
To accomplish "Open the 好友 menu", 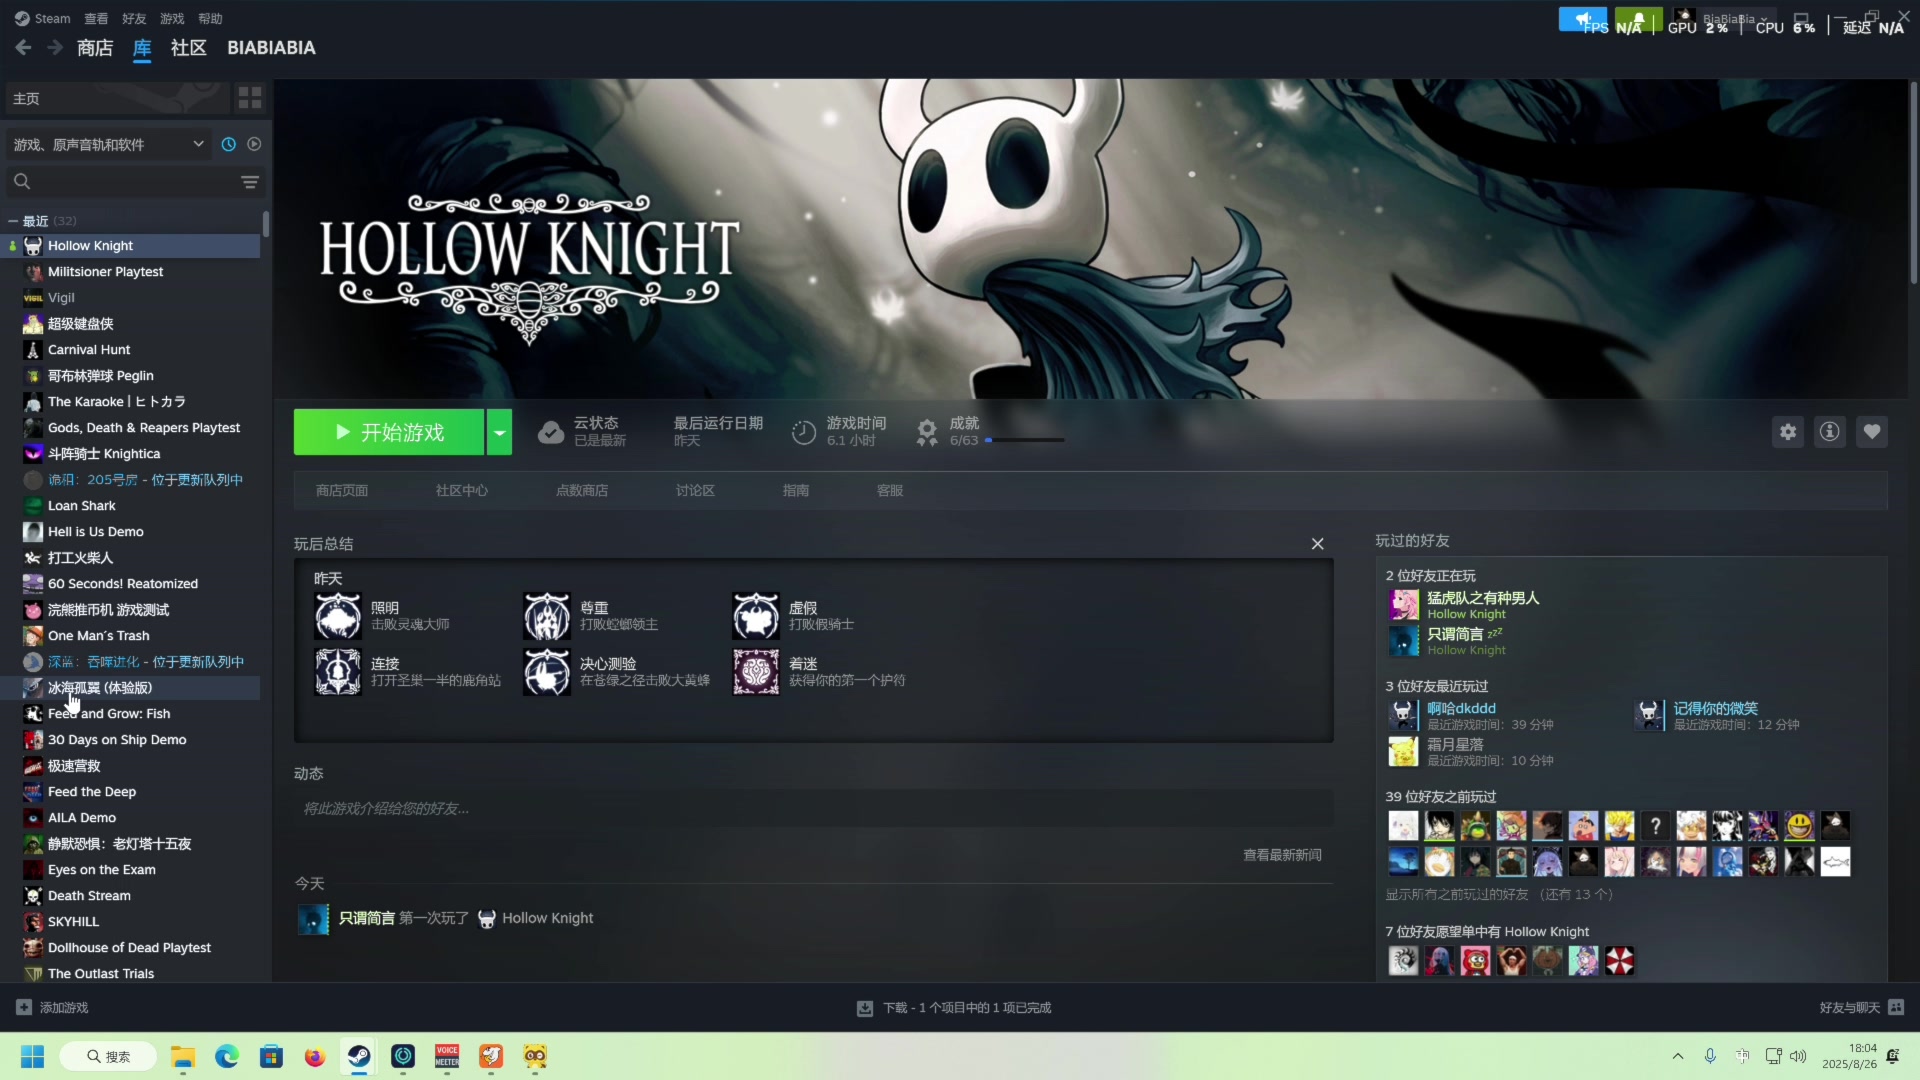I will point(134,18).
